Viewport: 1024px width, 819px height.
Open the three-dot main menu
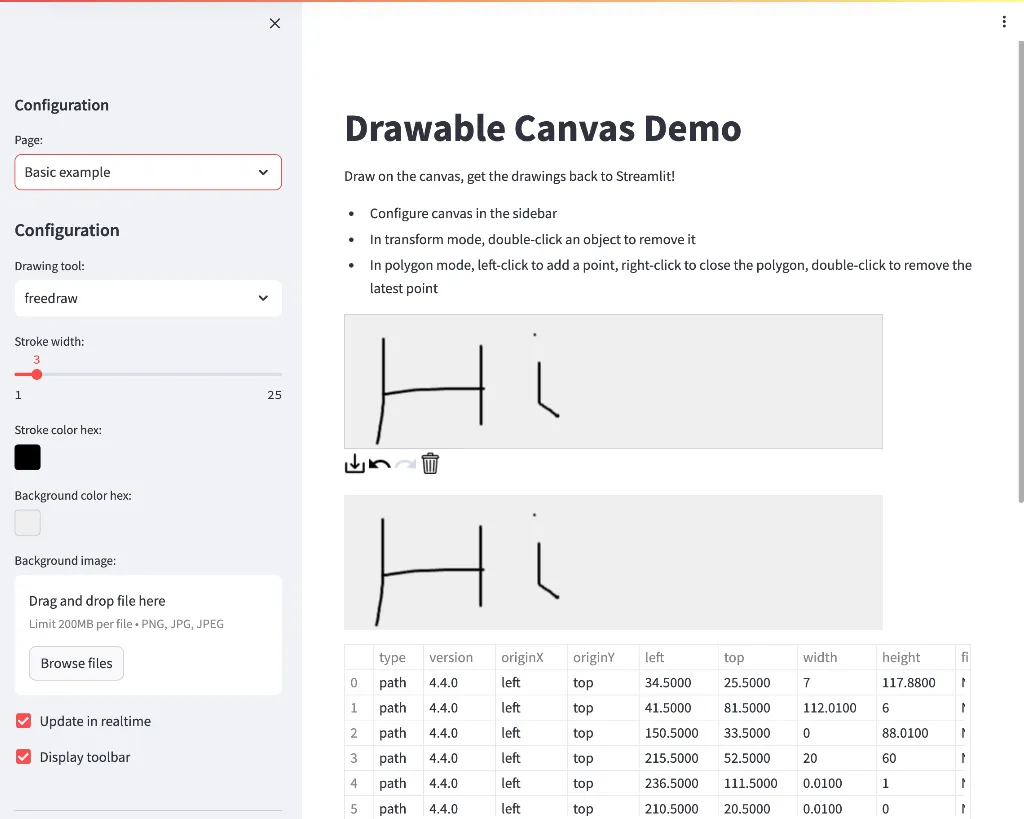pyautogui.click(x=1004, y=22)
